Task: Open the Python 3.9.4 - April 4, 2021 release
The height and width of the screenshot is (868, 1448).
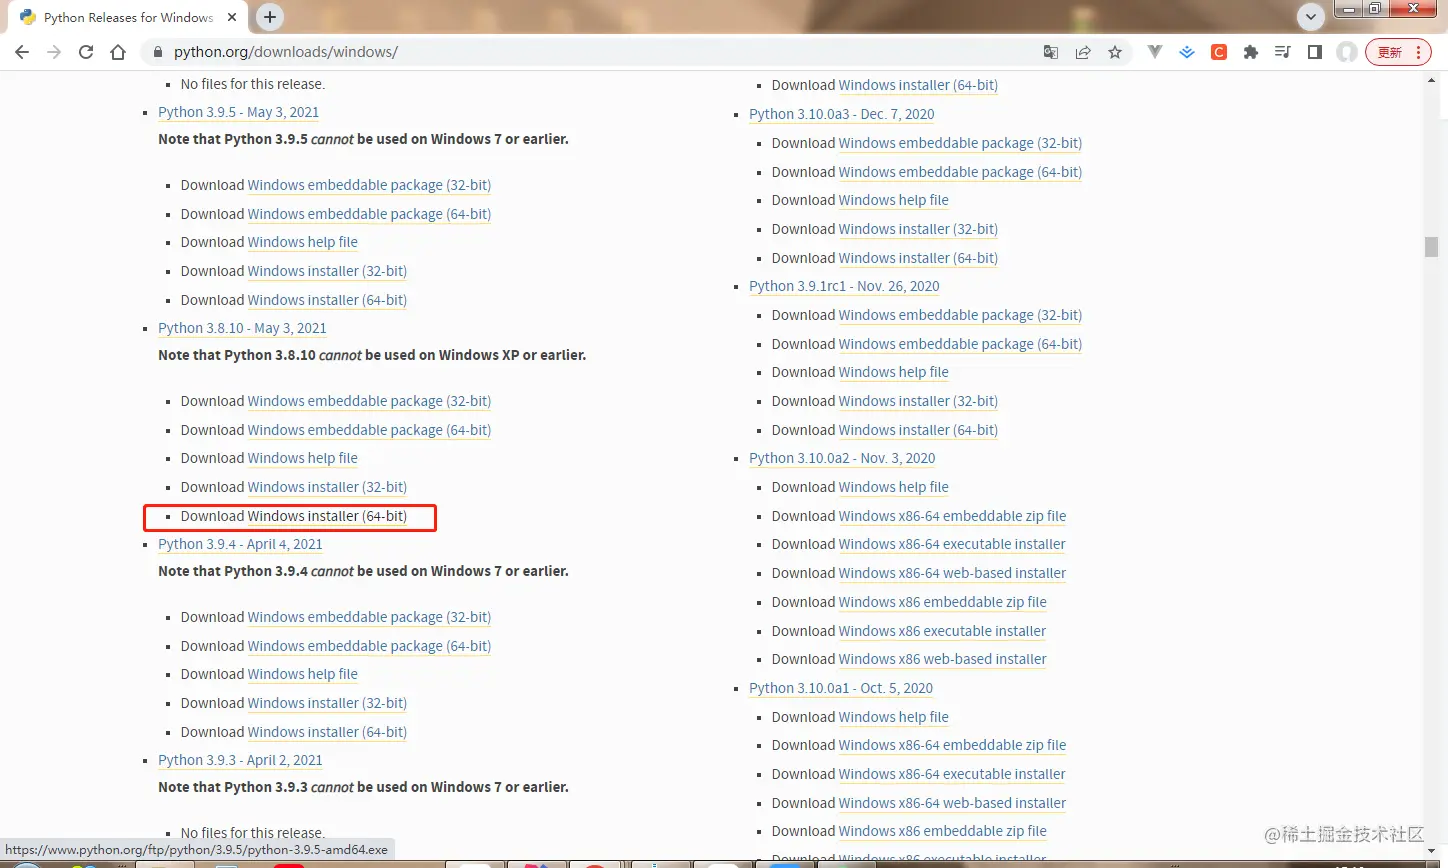Action: pos(240,544)
